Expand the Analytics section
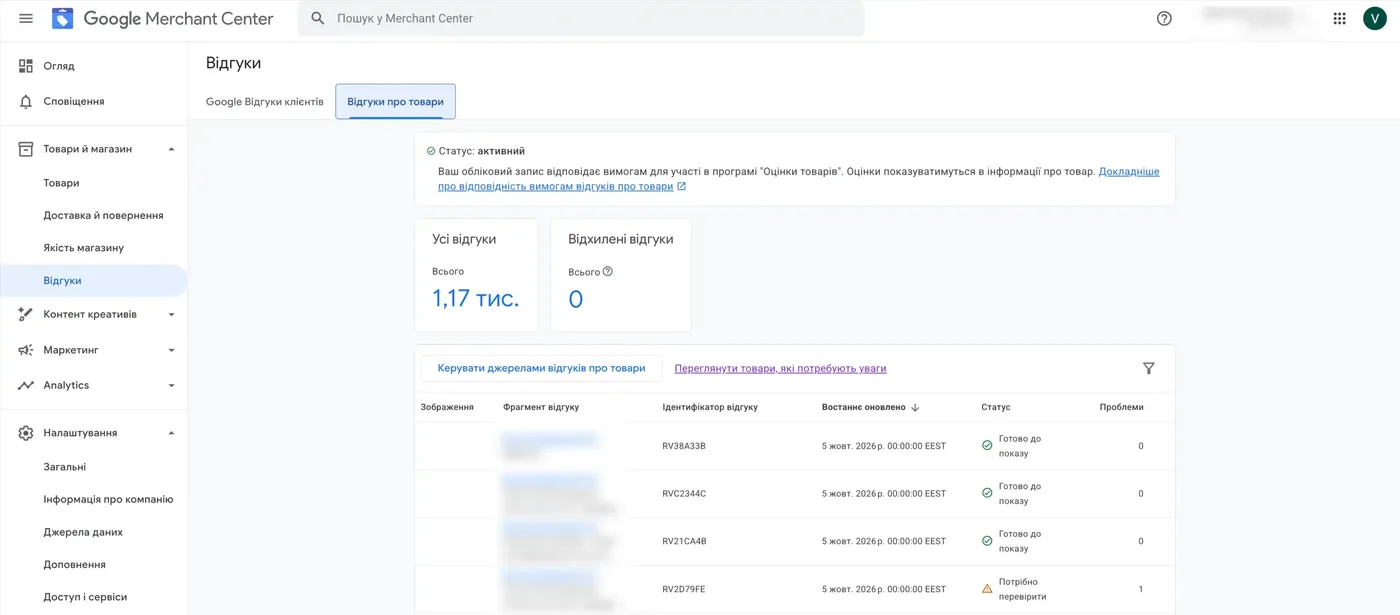The image size is (1400, 615). click(171, 385)
